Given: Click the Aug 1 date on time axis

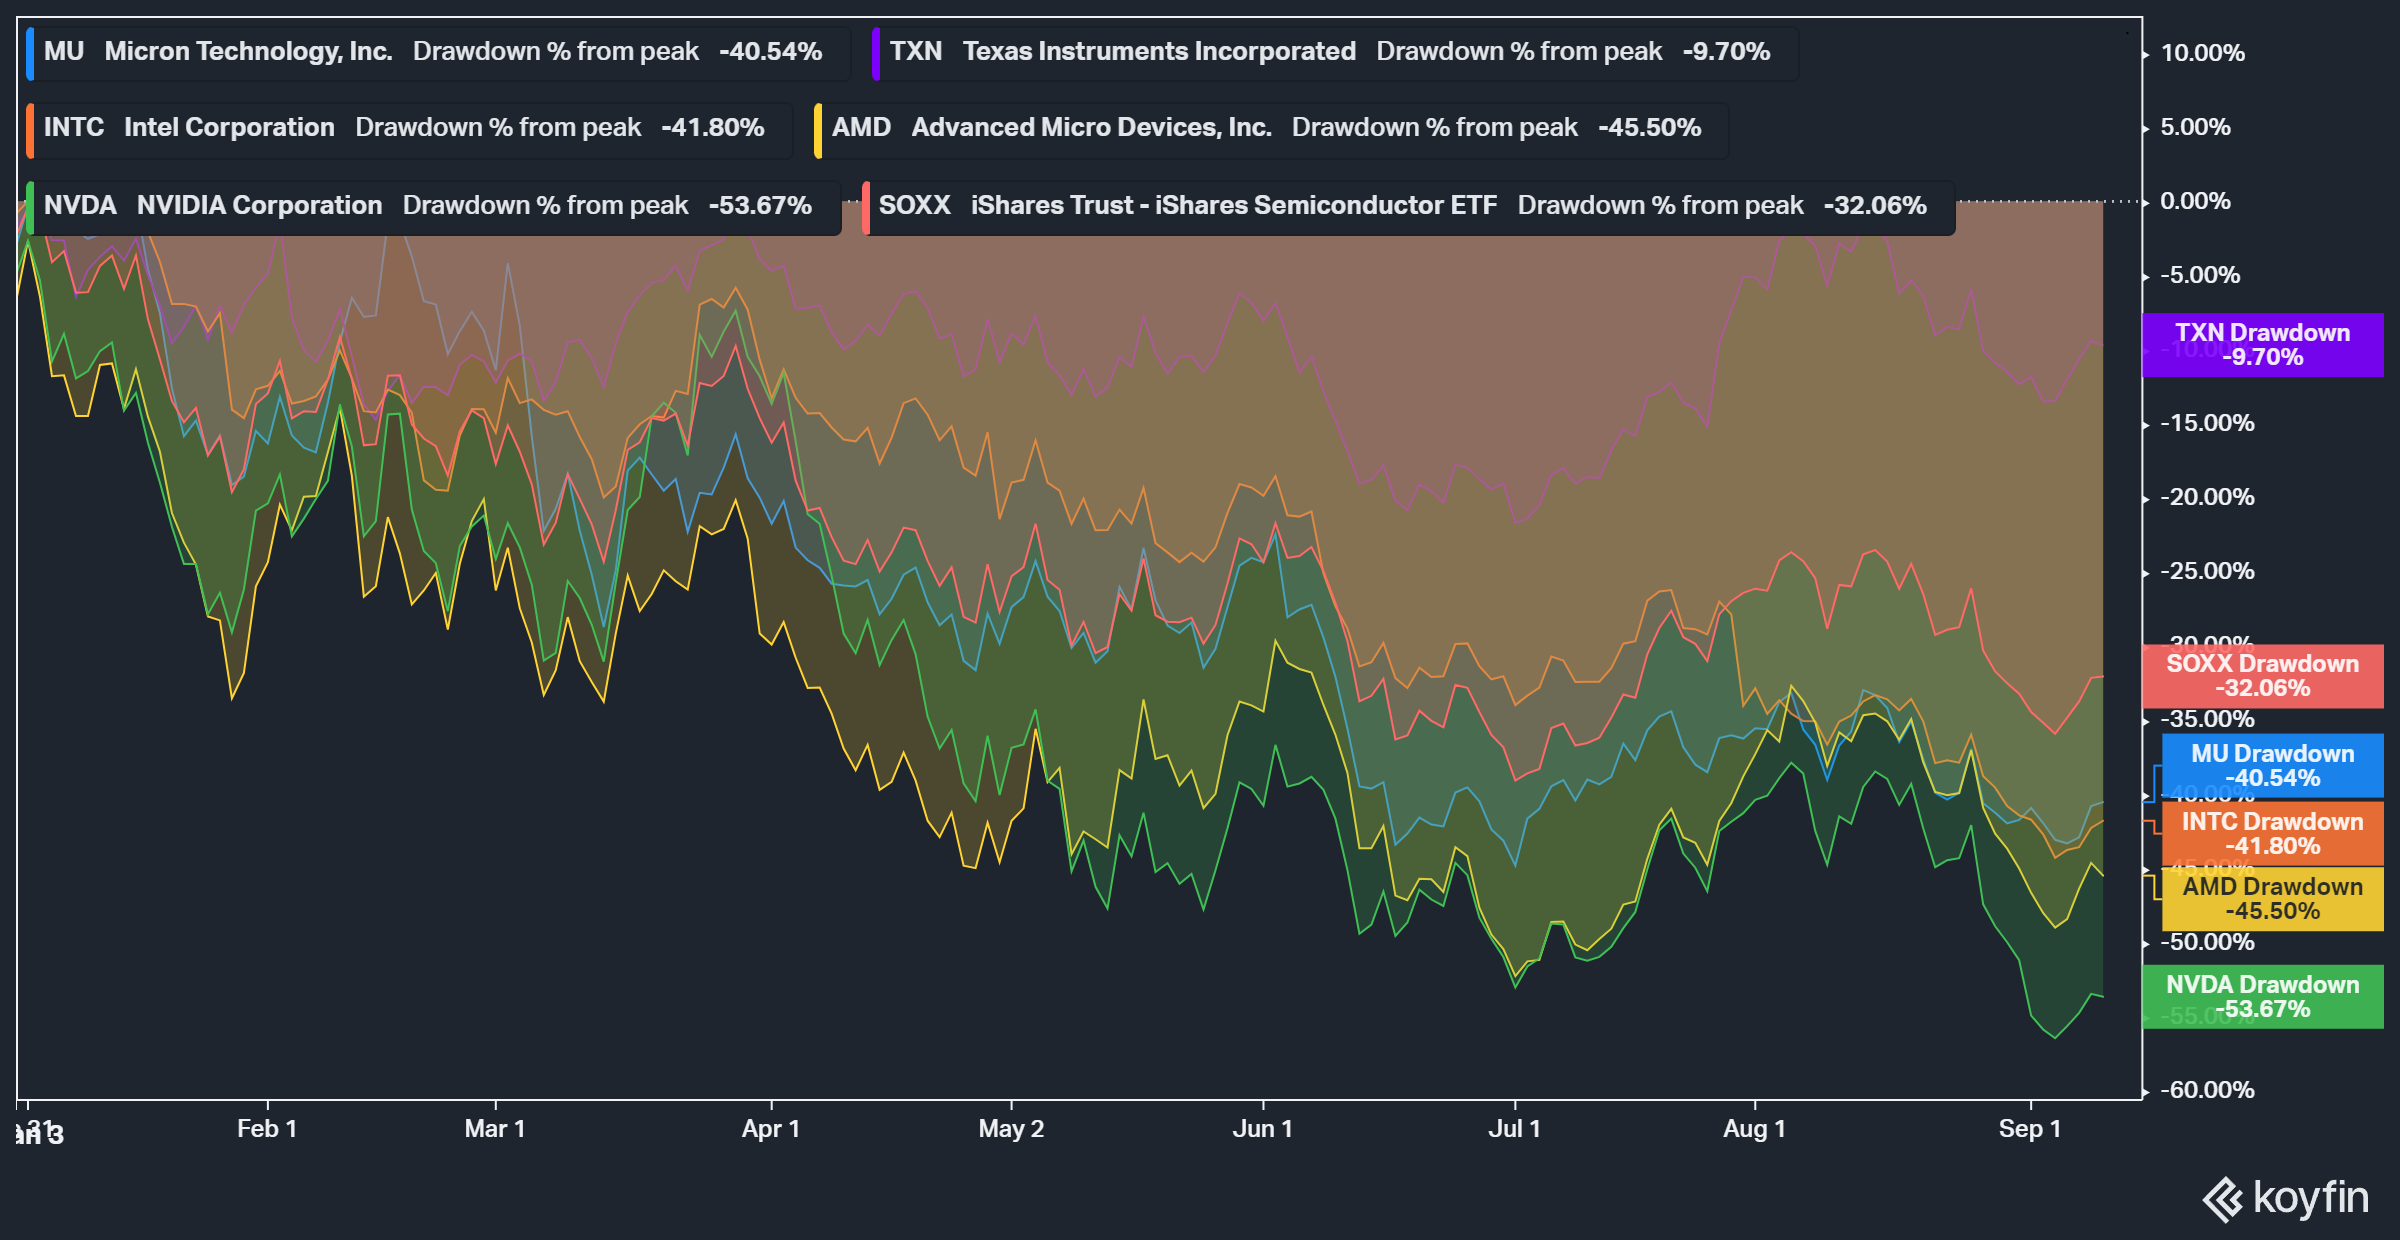Looking at the screenshot, I should [1755, 1129].
